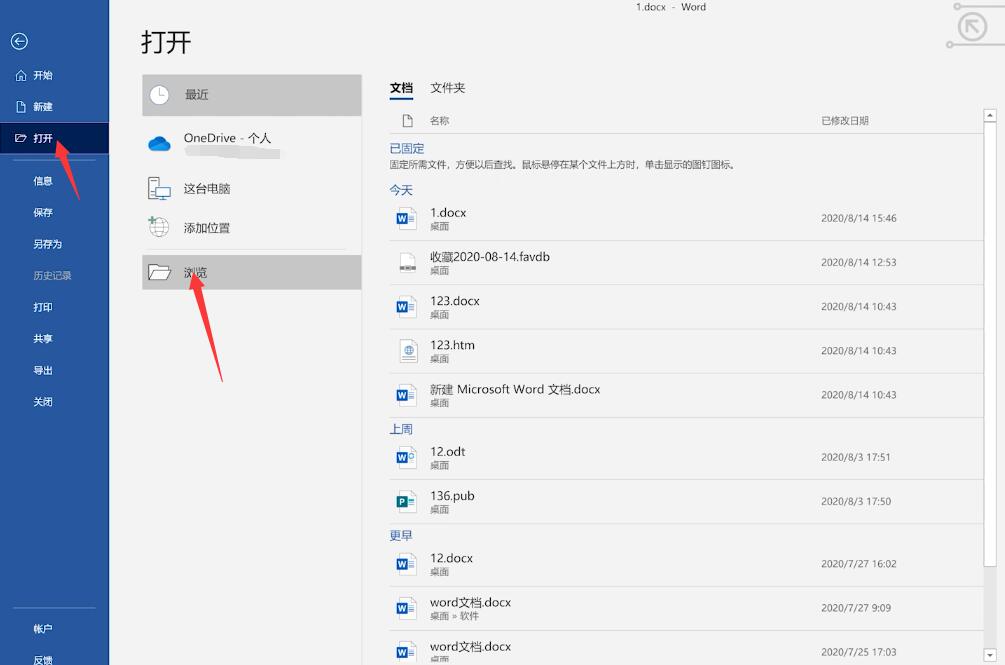The image size is (1005, 665).
Task: Click the Home icon beside 开始
Action: point(21,76)
